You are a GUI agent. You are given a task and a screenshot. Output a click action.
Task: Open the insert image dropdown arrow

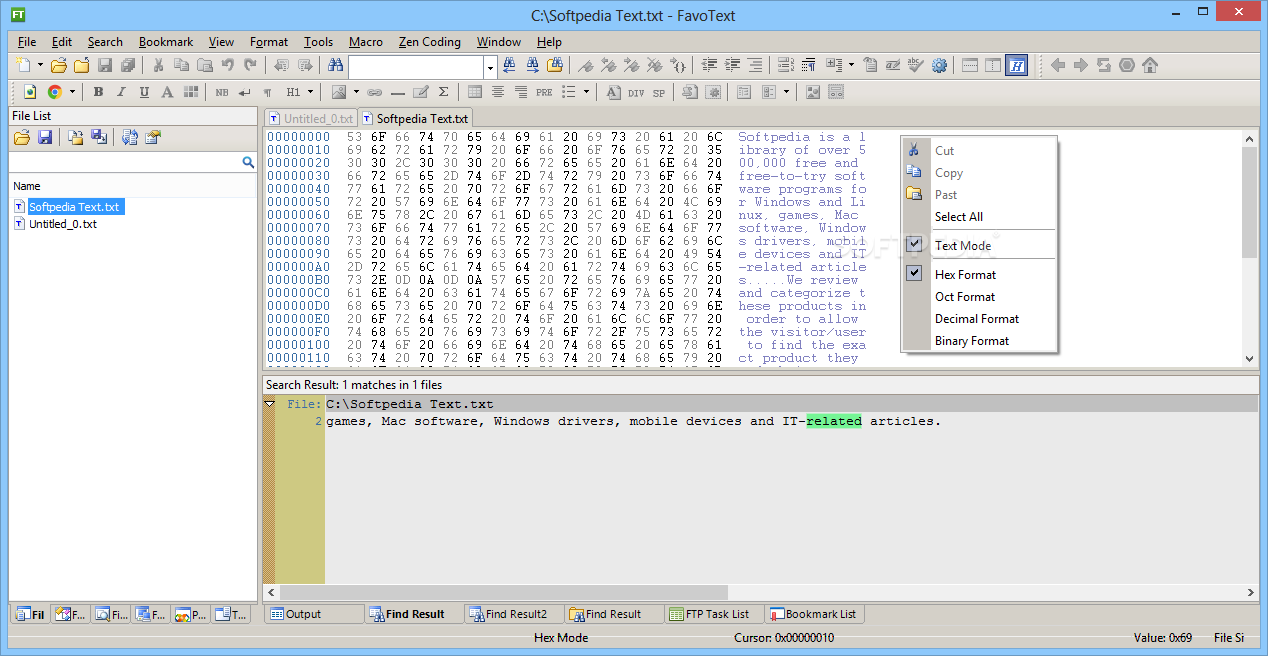coord(356,92)
